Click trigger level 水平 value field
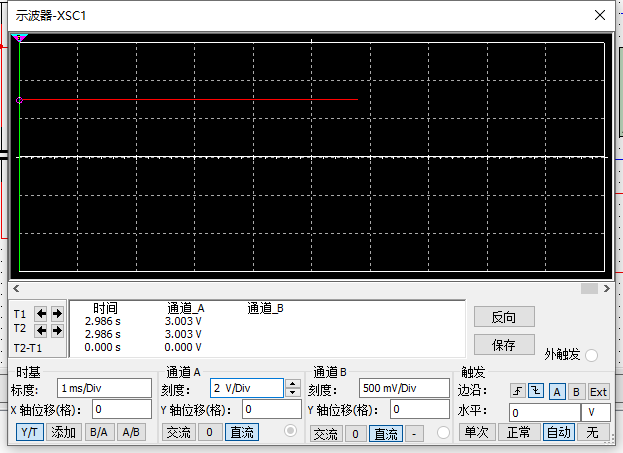Screen dimensions: 623x453 click(x=545, y=412)
